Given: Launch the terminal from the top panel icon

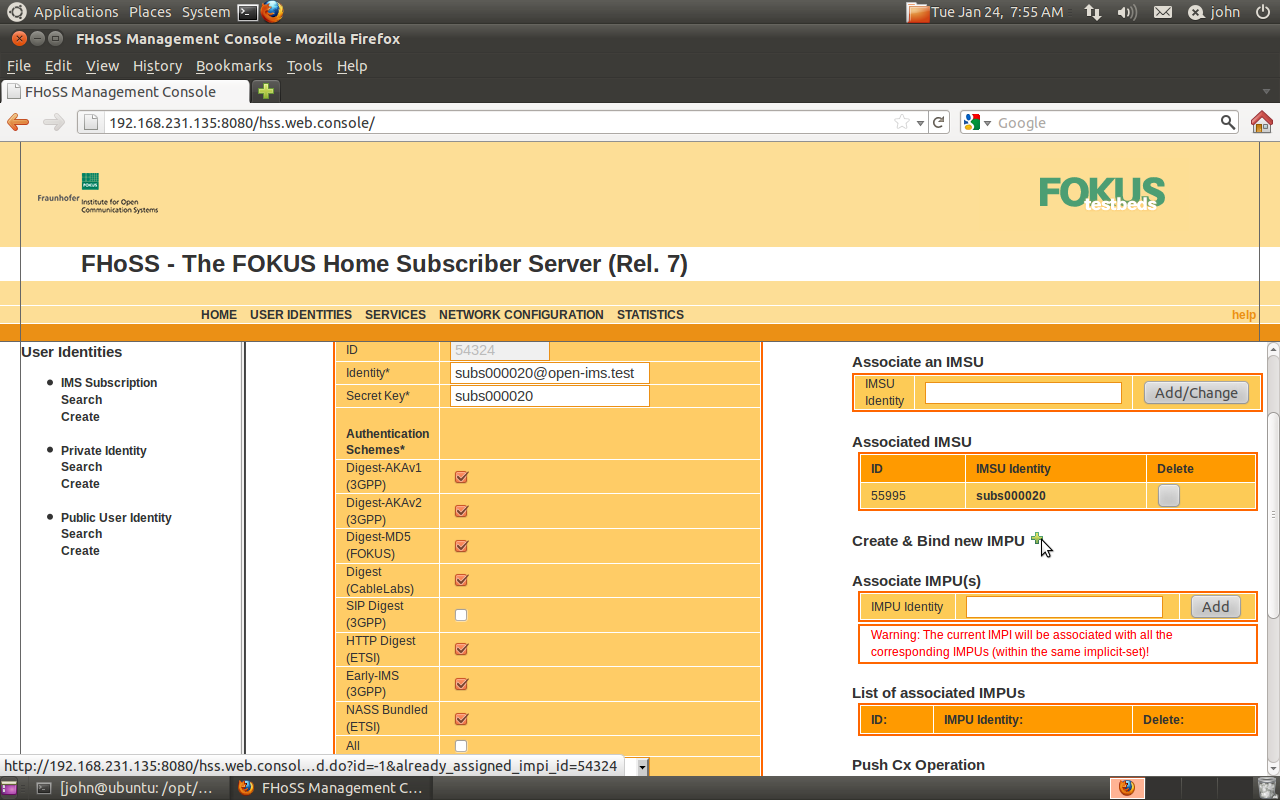Looking at the screenshot, I should [247, 12].
